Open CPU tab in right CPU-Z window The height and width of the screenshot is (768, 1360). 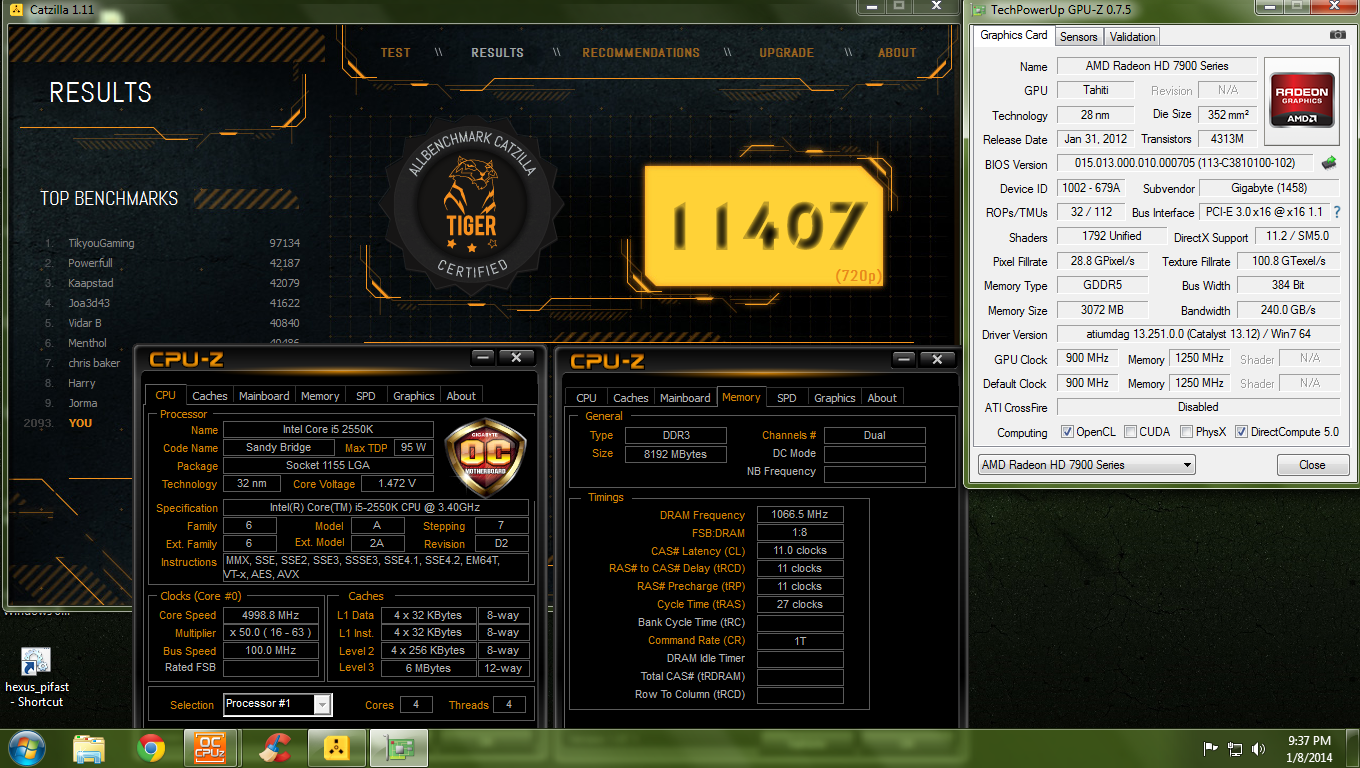pos(587,398)
